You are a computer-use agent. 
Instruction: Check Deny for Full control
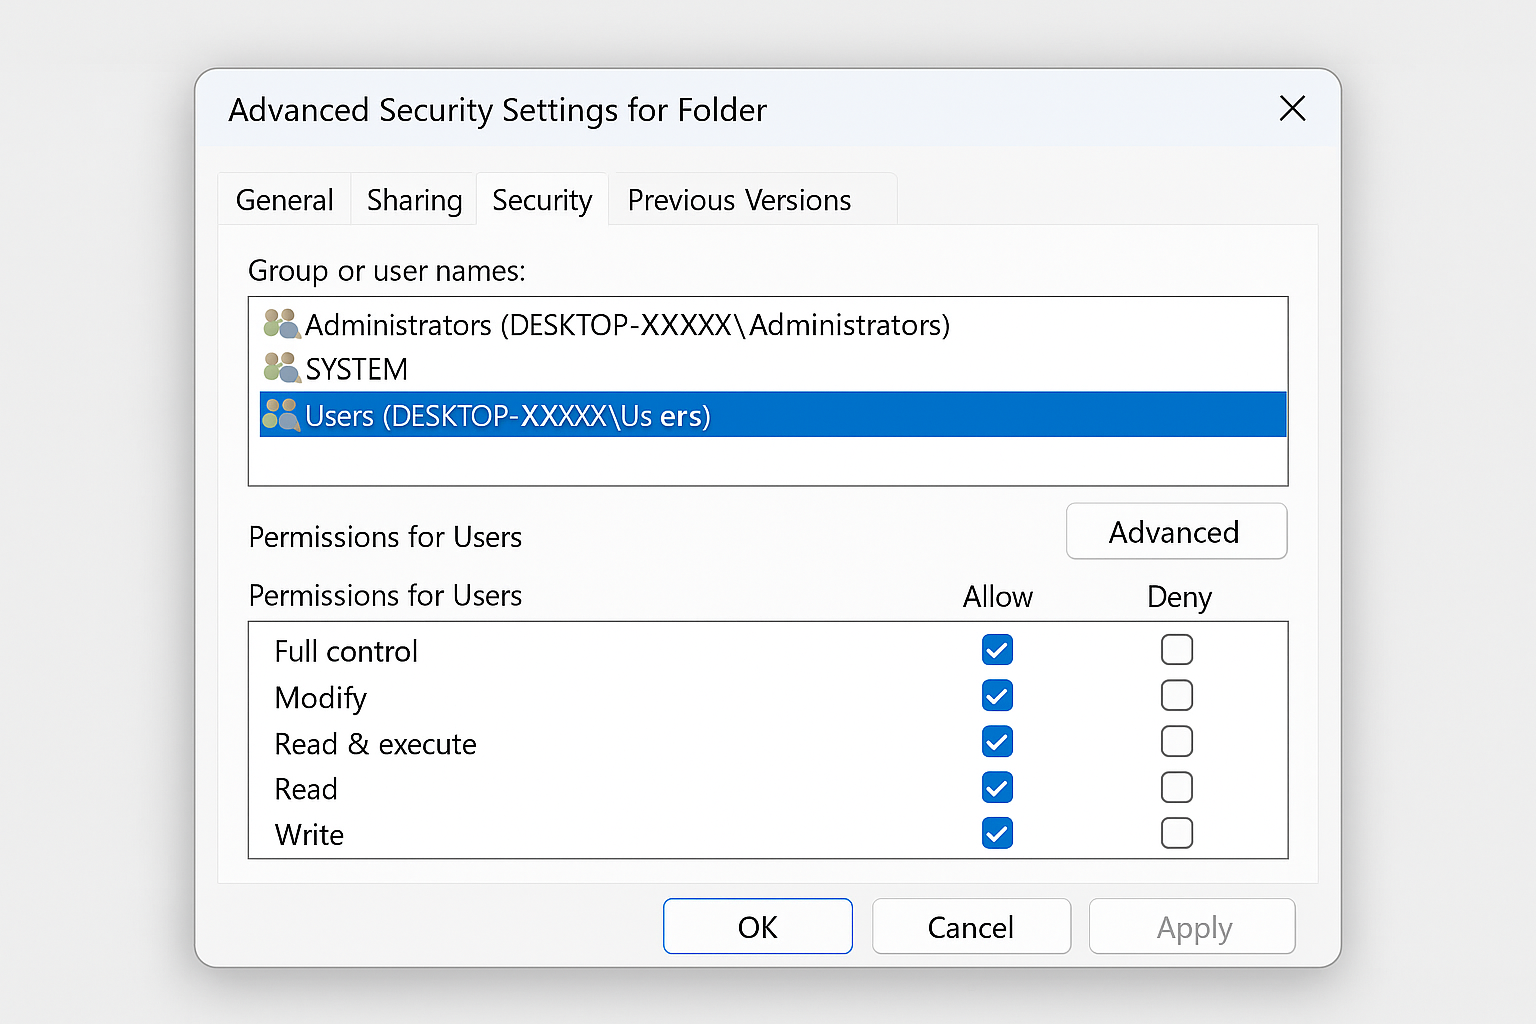(x=1177, y=650)
